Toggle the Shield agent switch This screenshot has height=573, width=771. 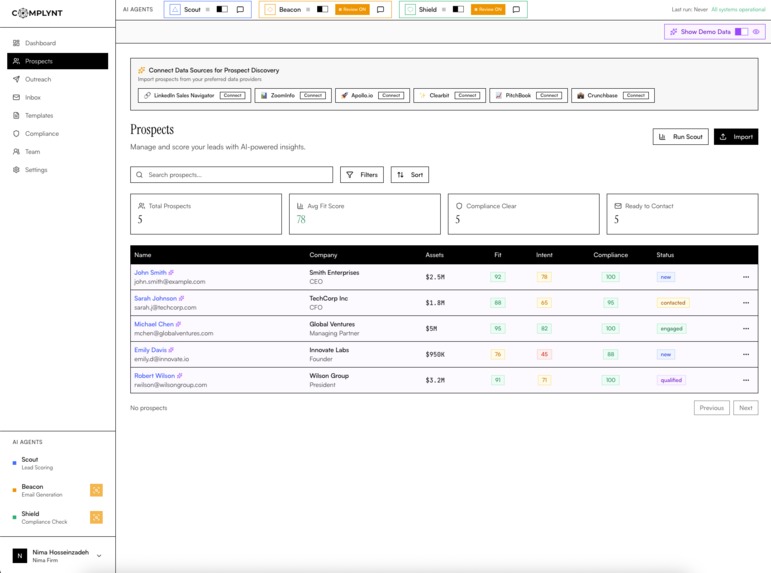pos(458,9)
